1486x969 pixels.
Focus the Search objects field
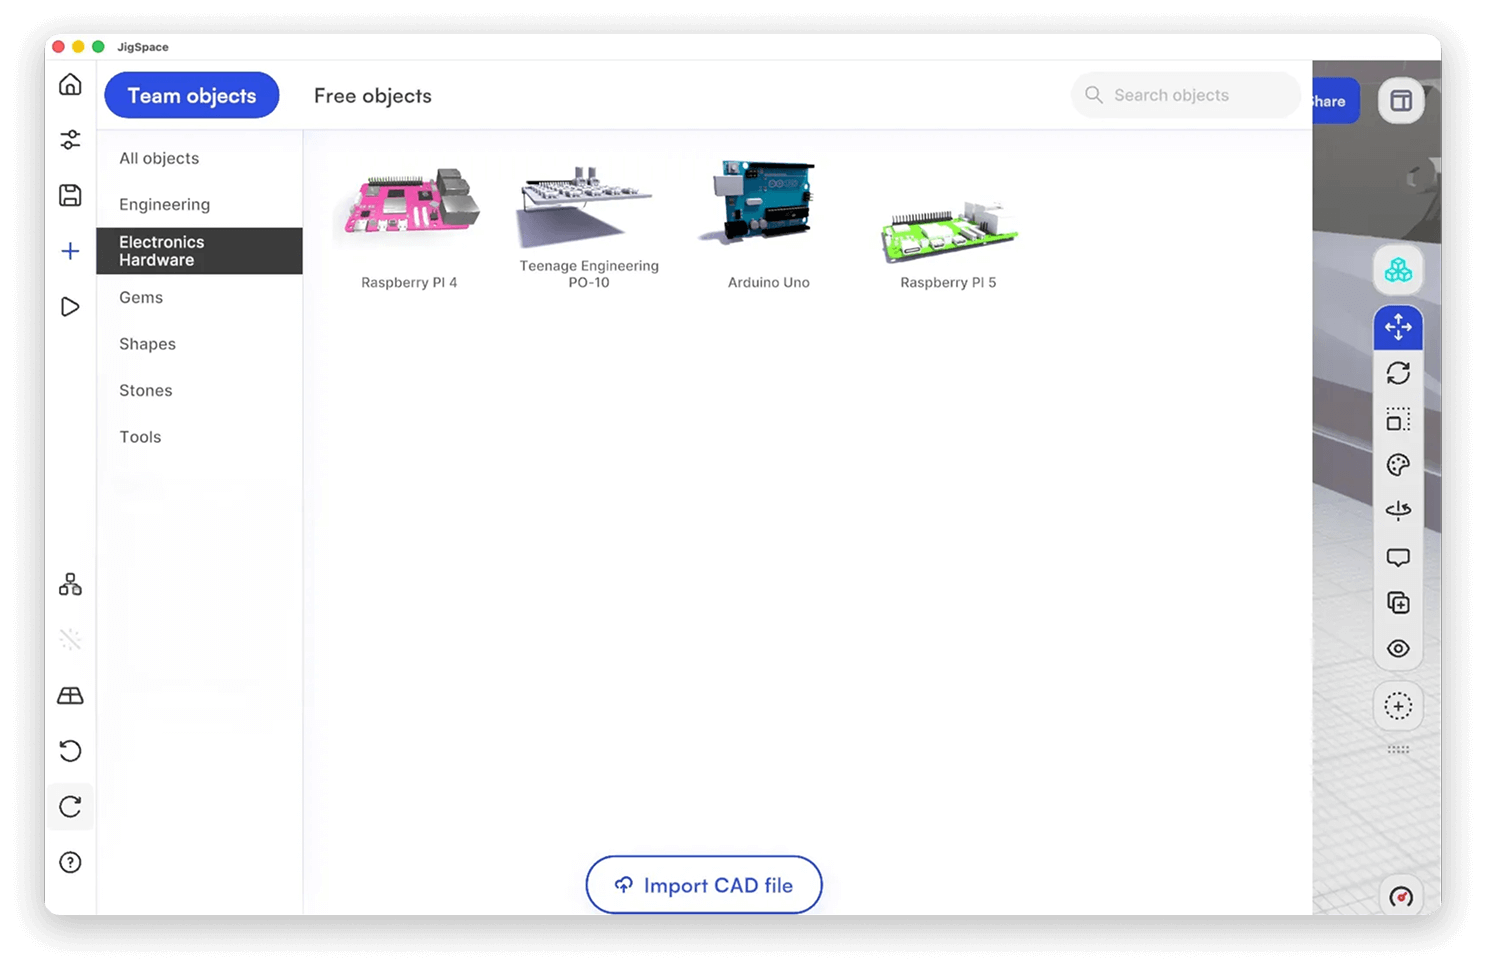click(1186, 95)
